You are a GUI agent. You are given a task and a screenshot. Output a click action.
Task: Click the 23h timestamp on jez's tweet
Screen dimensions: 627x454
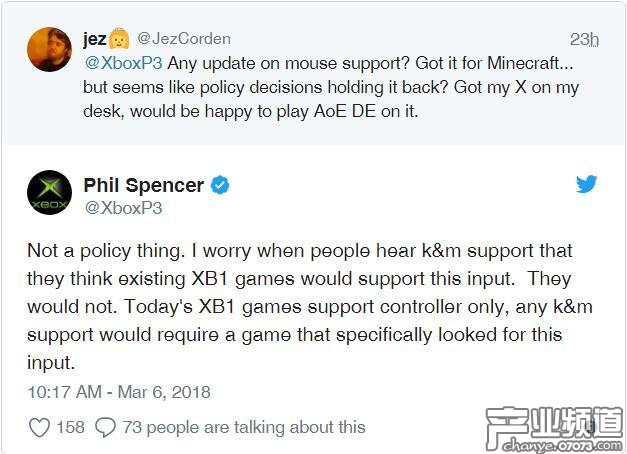(x=583, y=40)
